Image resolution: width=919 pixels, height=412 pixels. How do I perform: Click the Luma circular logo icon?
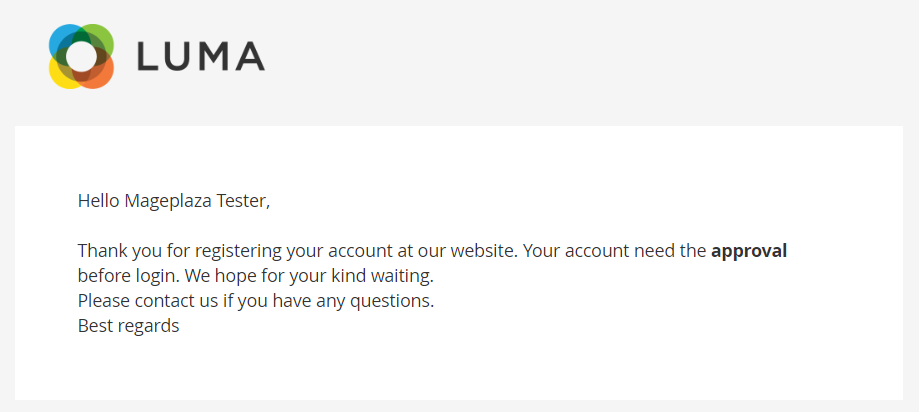(x=81, y=56)
